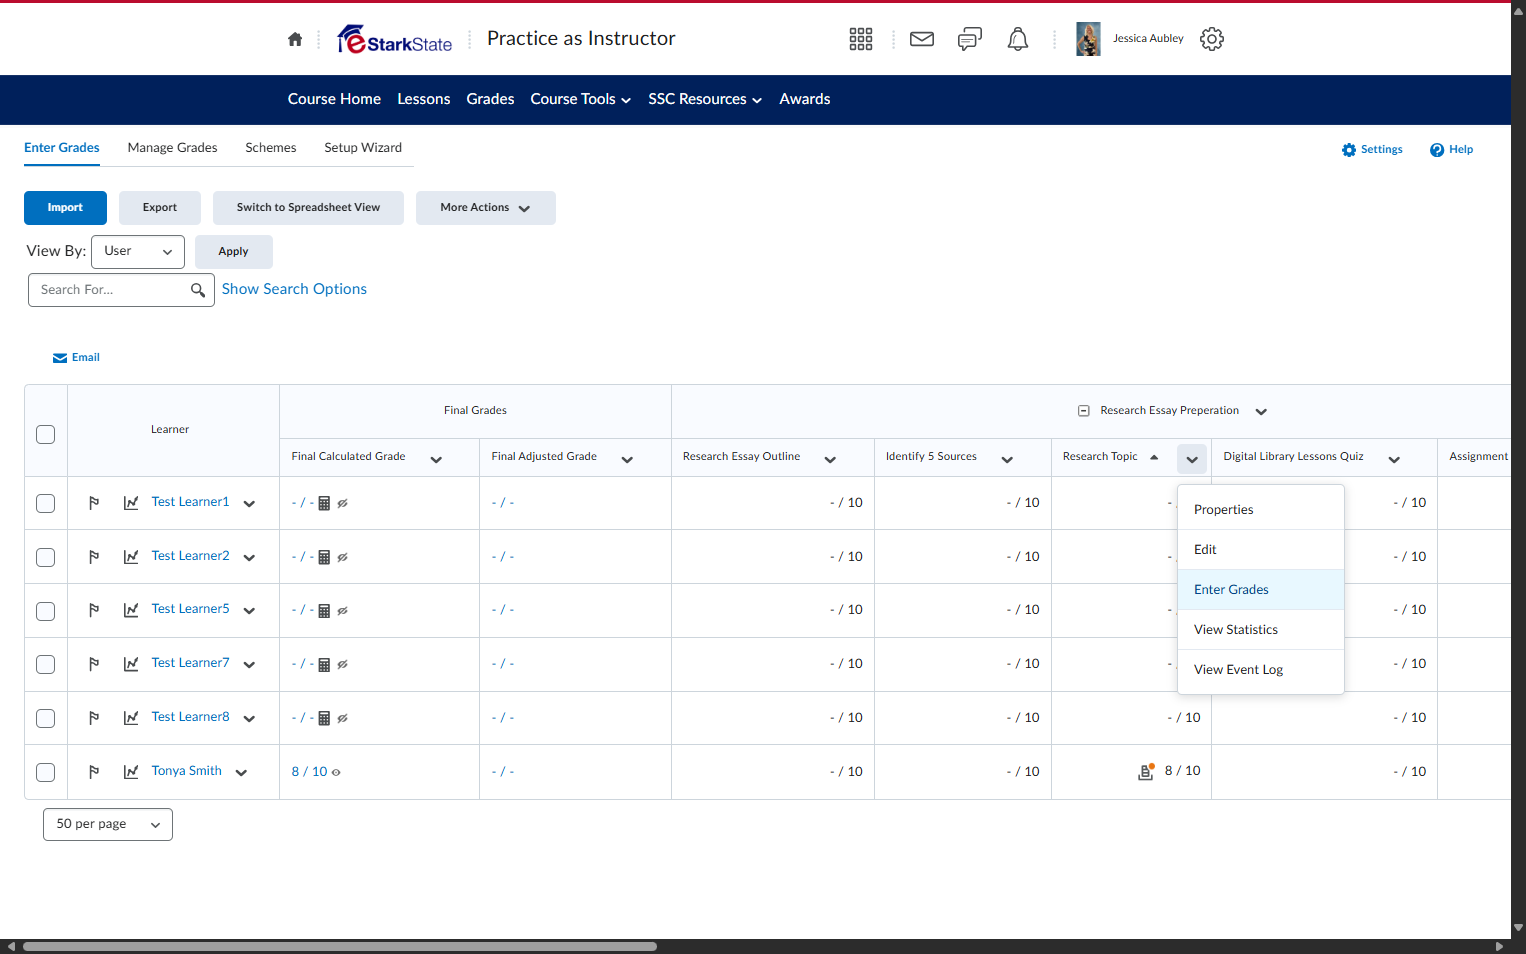
Task: Click the flag icon for Test Learner1
Action: point(94,503)
